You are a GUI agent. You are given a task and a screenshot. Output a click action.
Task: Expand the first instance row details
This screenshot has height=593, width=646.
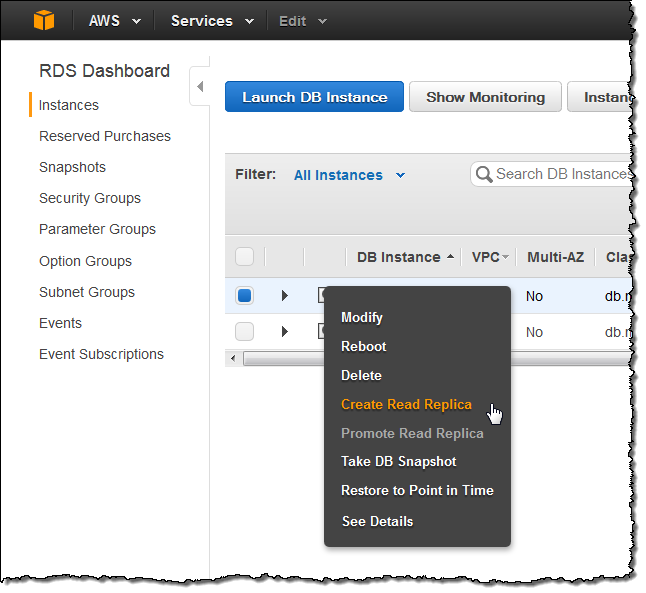pyautogui.click(x=285, y=295)
